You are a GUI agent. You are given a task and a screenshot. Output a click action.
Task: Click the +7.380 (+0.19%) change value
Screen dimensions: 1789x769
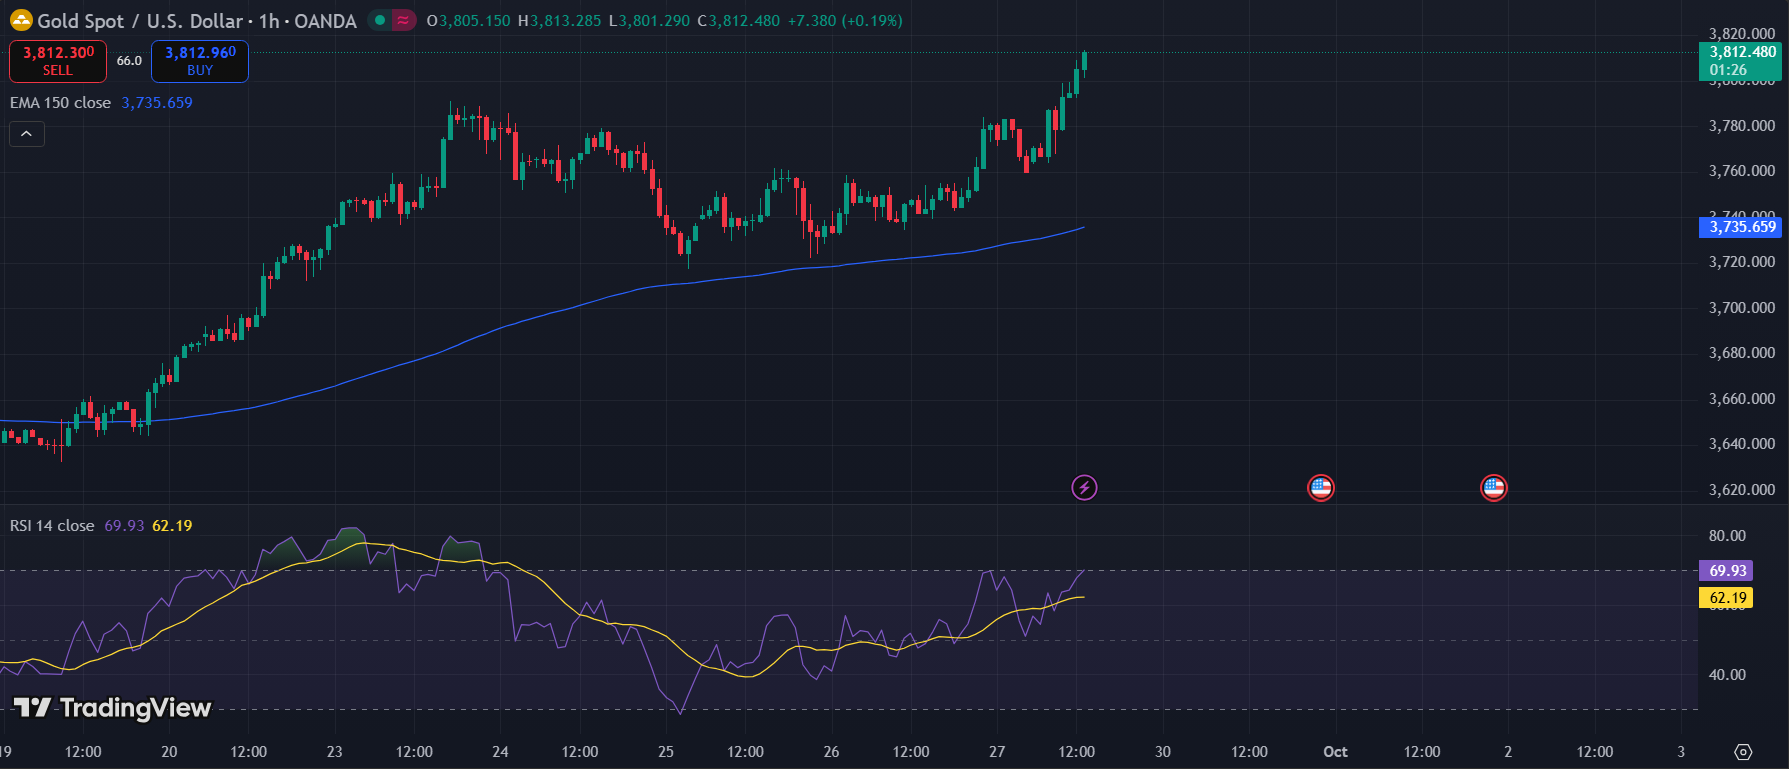point(845,21)
